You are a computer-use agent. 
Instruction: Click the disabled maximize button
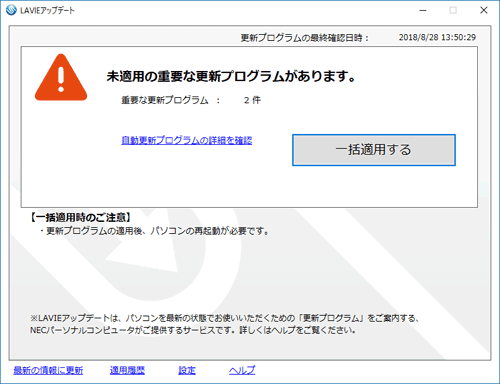pos(453,10)
